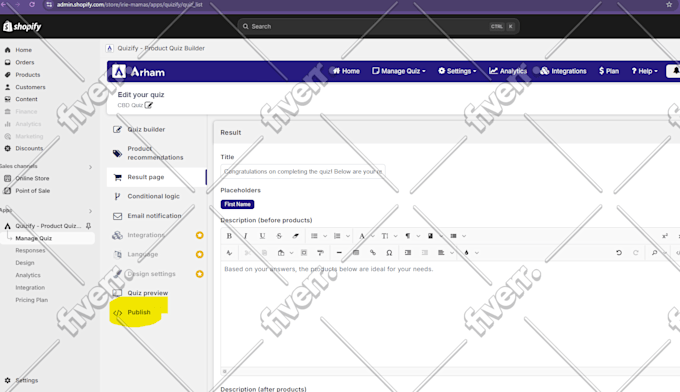Insert a horizontal line
The image size is (680, 392).
point(339,252)
